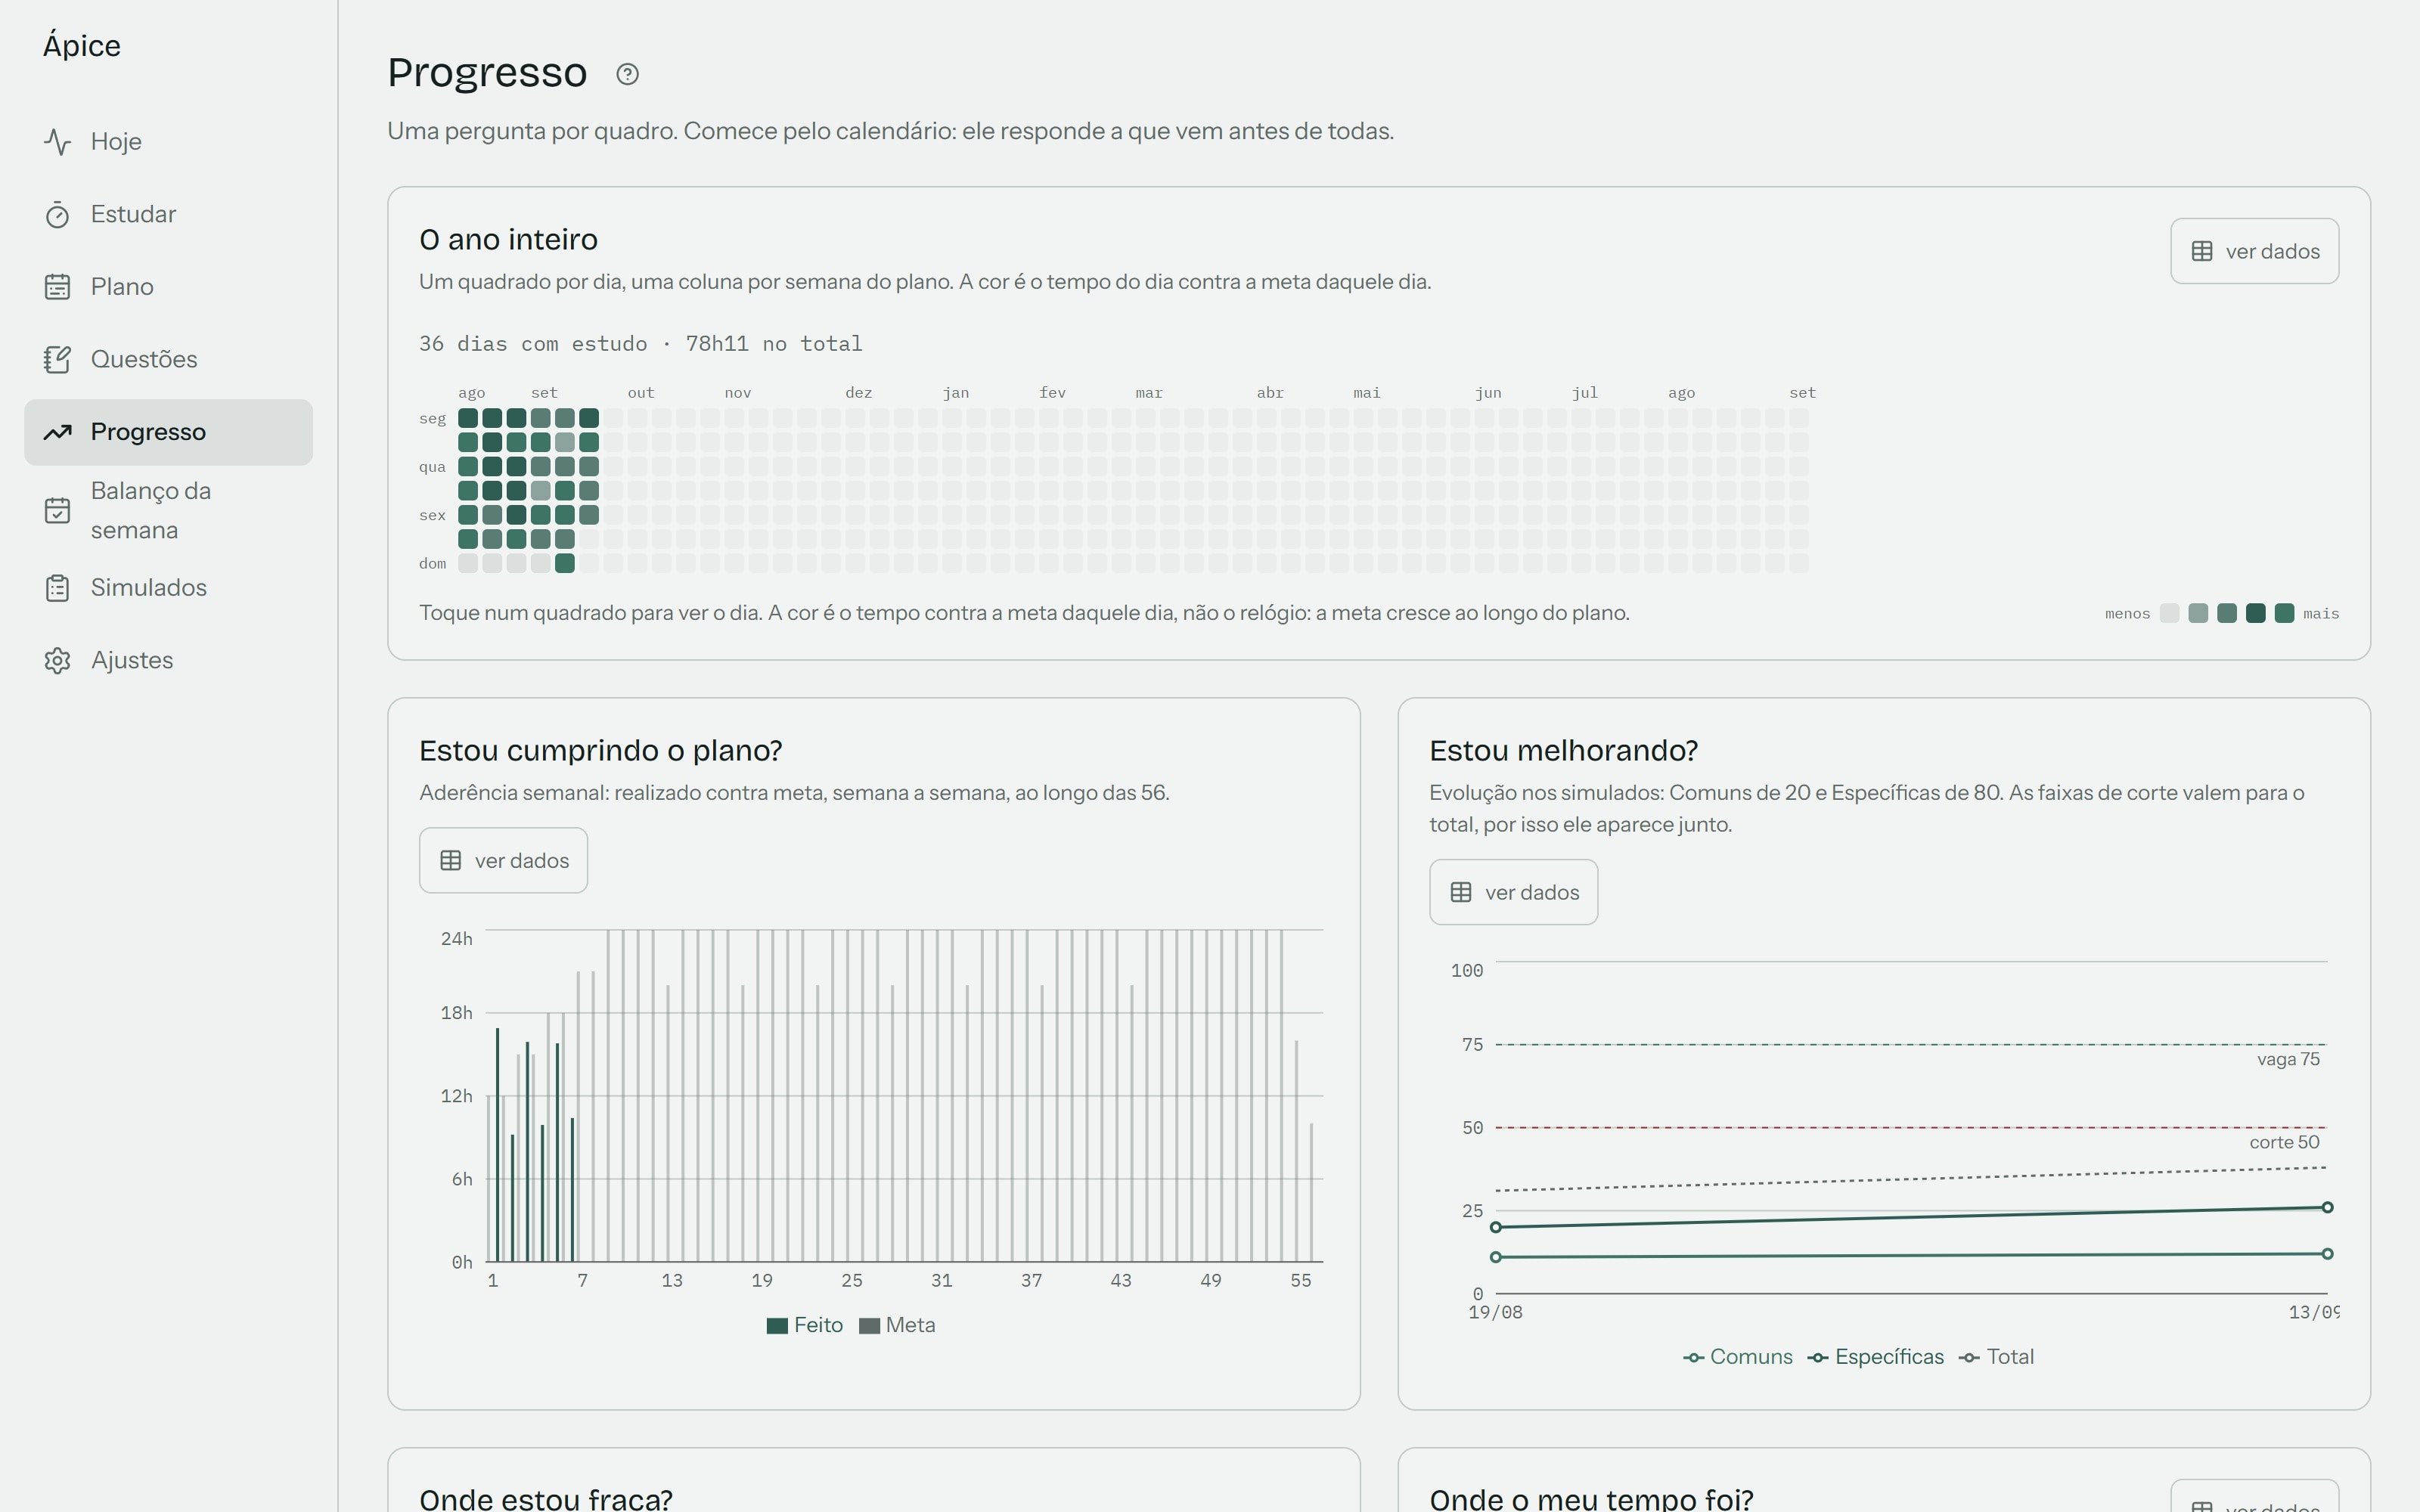Toggle Feito series in bar chart legend

[x=805, y=1325]
